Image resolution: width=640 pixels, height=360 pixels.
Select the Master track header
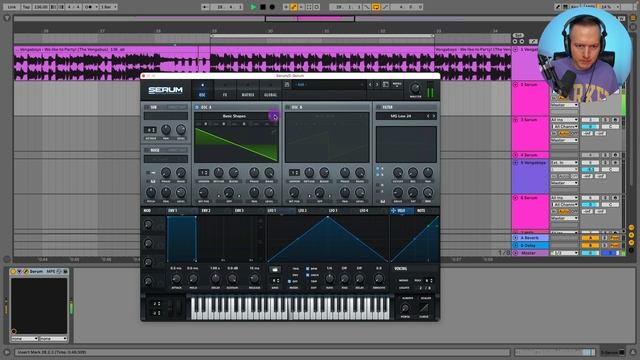click(530, 253)
